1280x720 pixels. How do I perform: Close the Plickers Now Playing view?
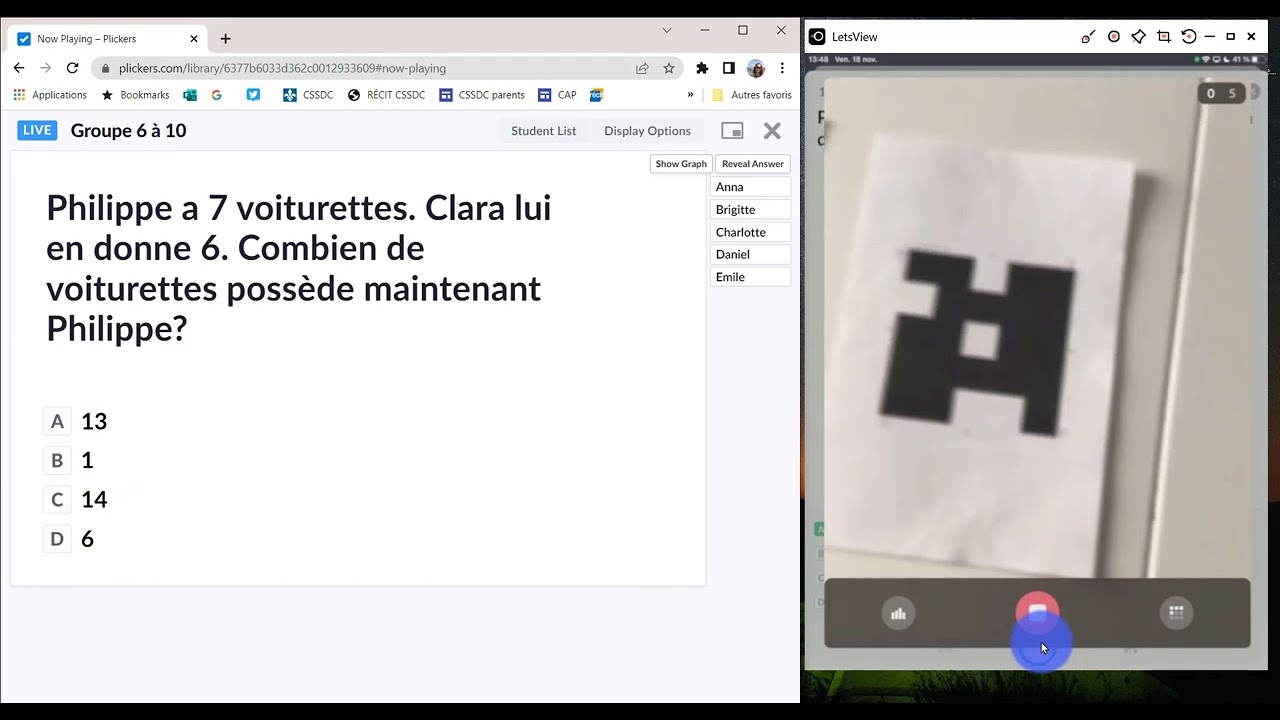coord(772,131)
